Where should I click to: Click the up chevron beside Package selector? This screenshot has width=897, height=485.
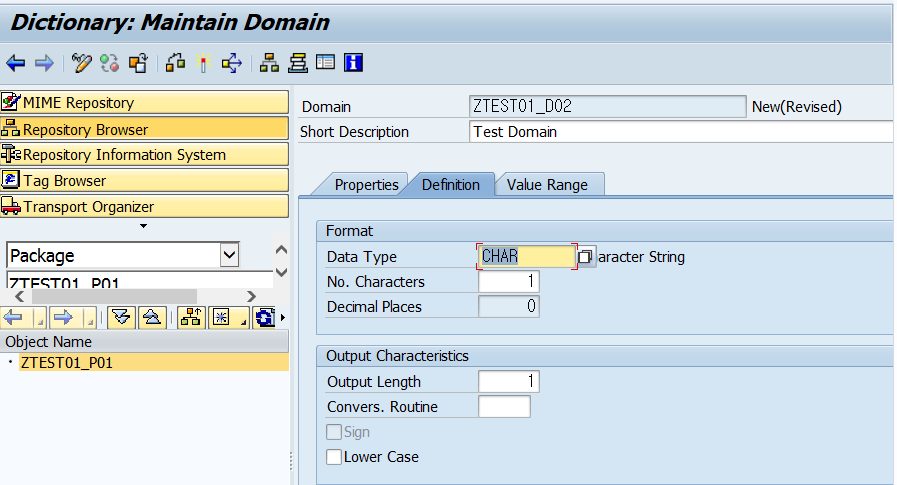point(281,250)
